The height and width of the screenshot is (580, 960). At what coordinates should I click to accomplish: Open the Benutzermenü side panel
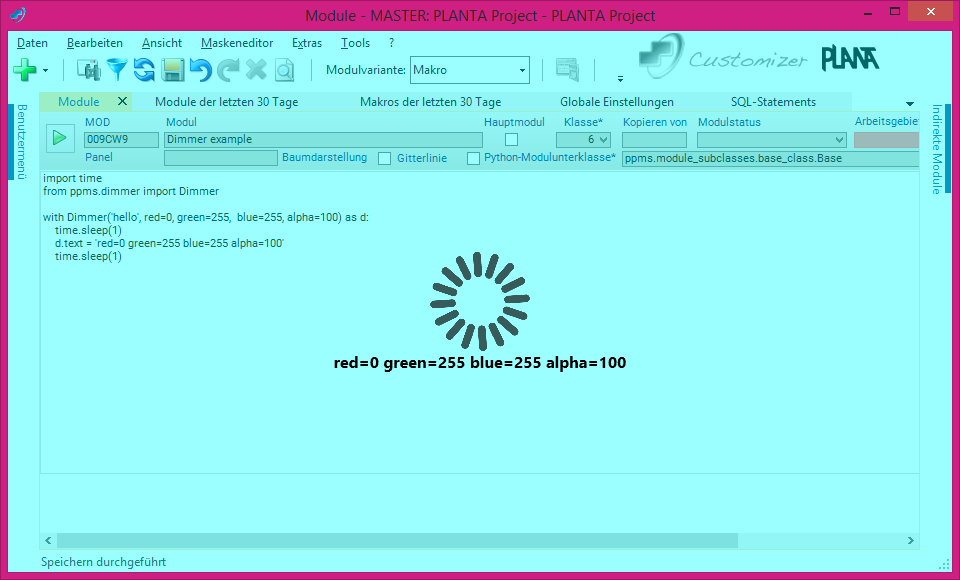20,141
